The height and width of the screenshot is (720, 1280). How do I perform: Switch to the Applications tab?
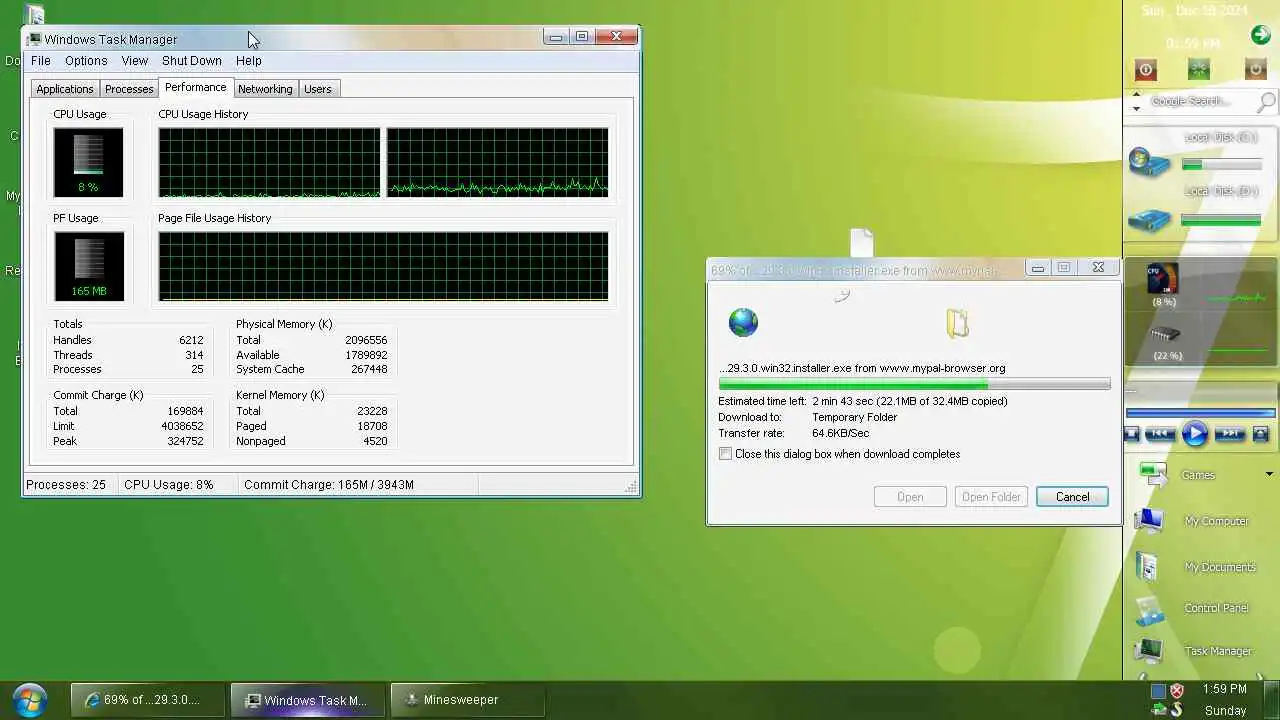[65, 89]
